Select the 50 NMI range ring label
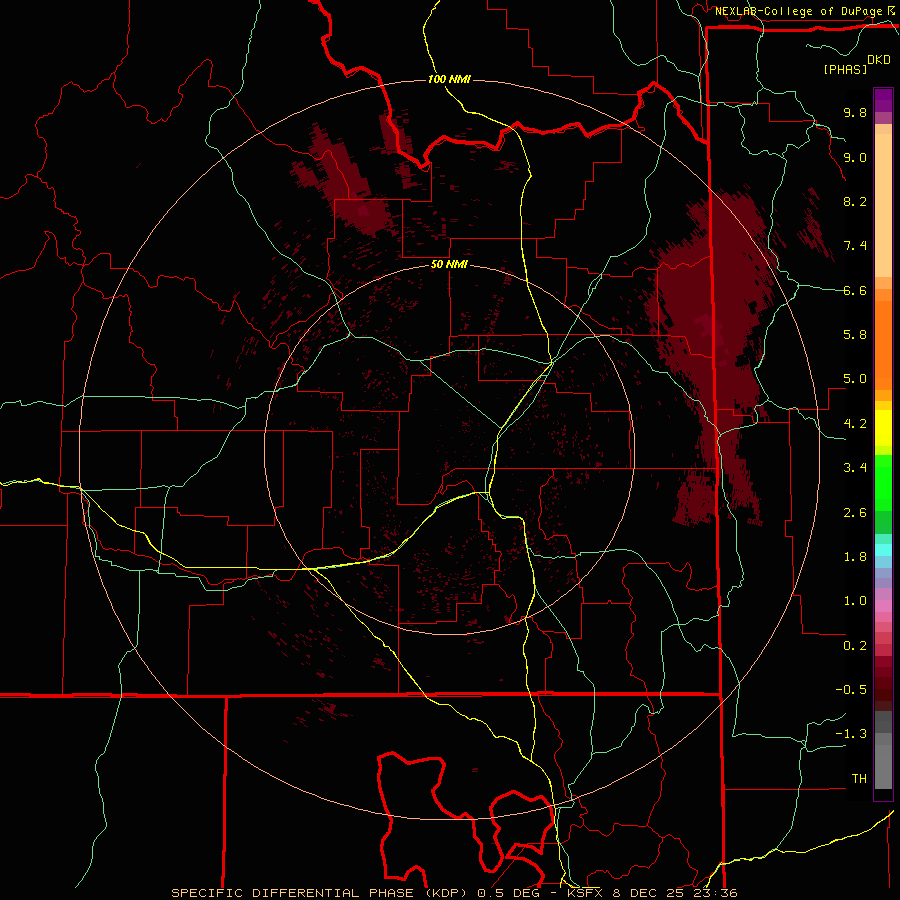 point(449,265)
